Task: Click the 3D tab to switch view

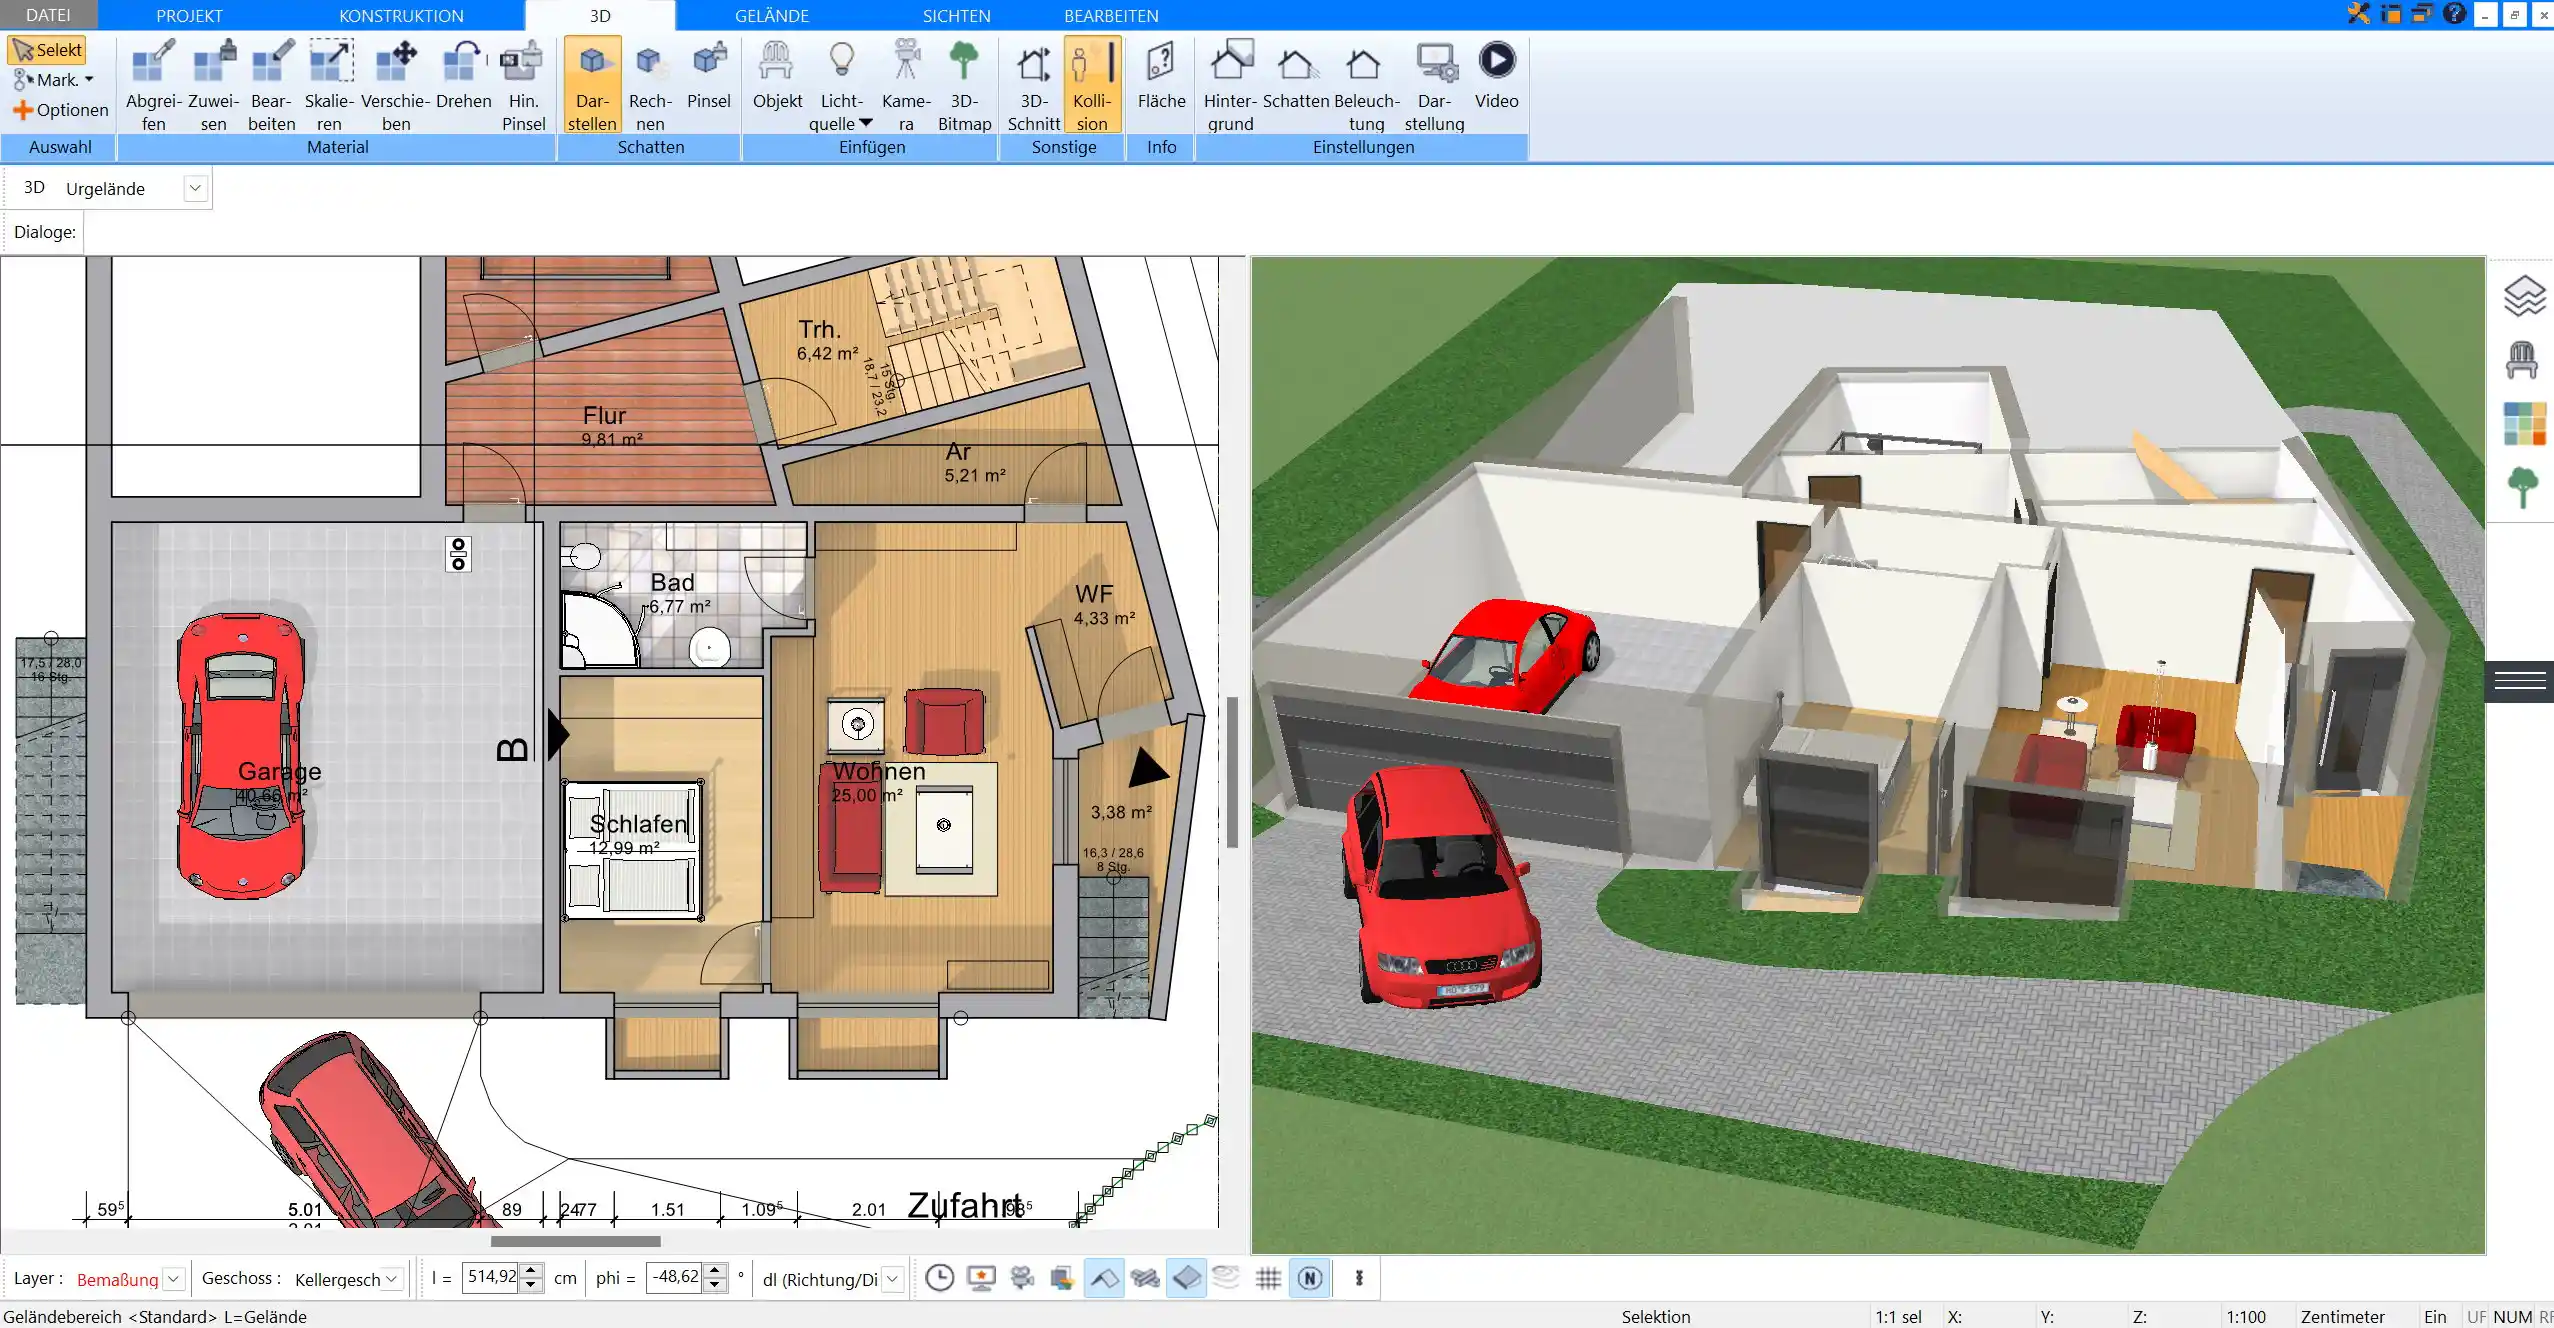Action: (600, 15)
